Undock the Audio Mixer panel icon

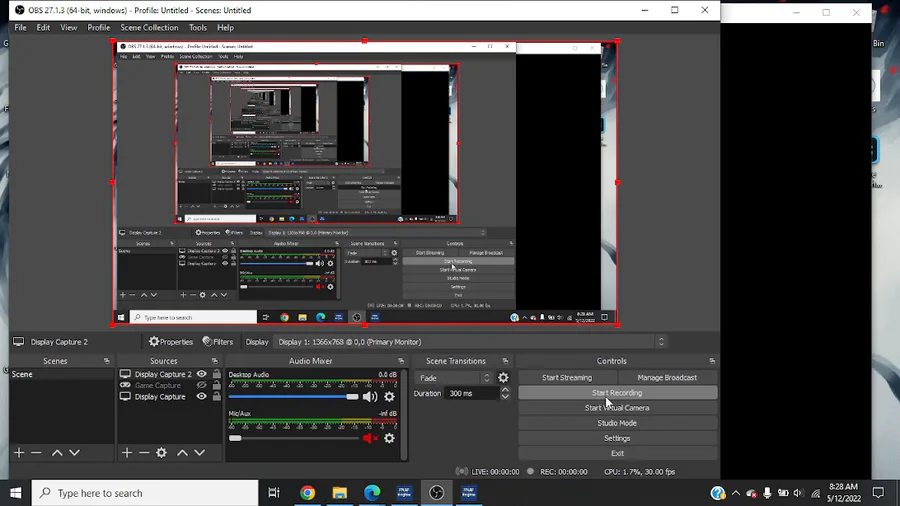tap(401, 361)
